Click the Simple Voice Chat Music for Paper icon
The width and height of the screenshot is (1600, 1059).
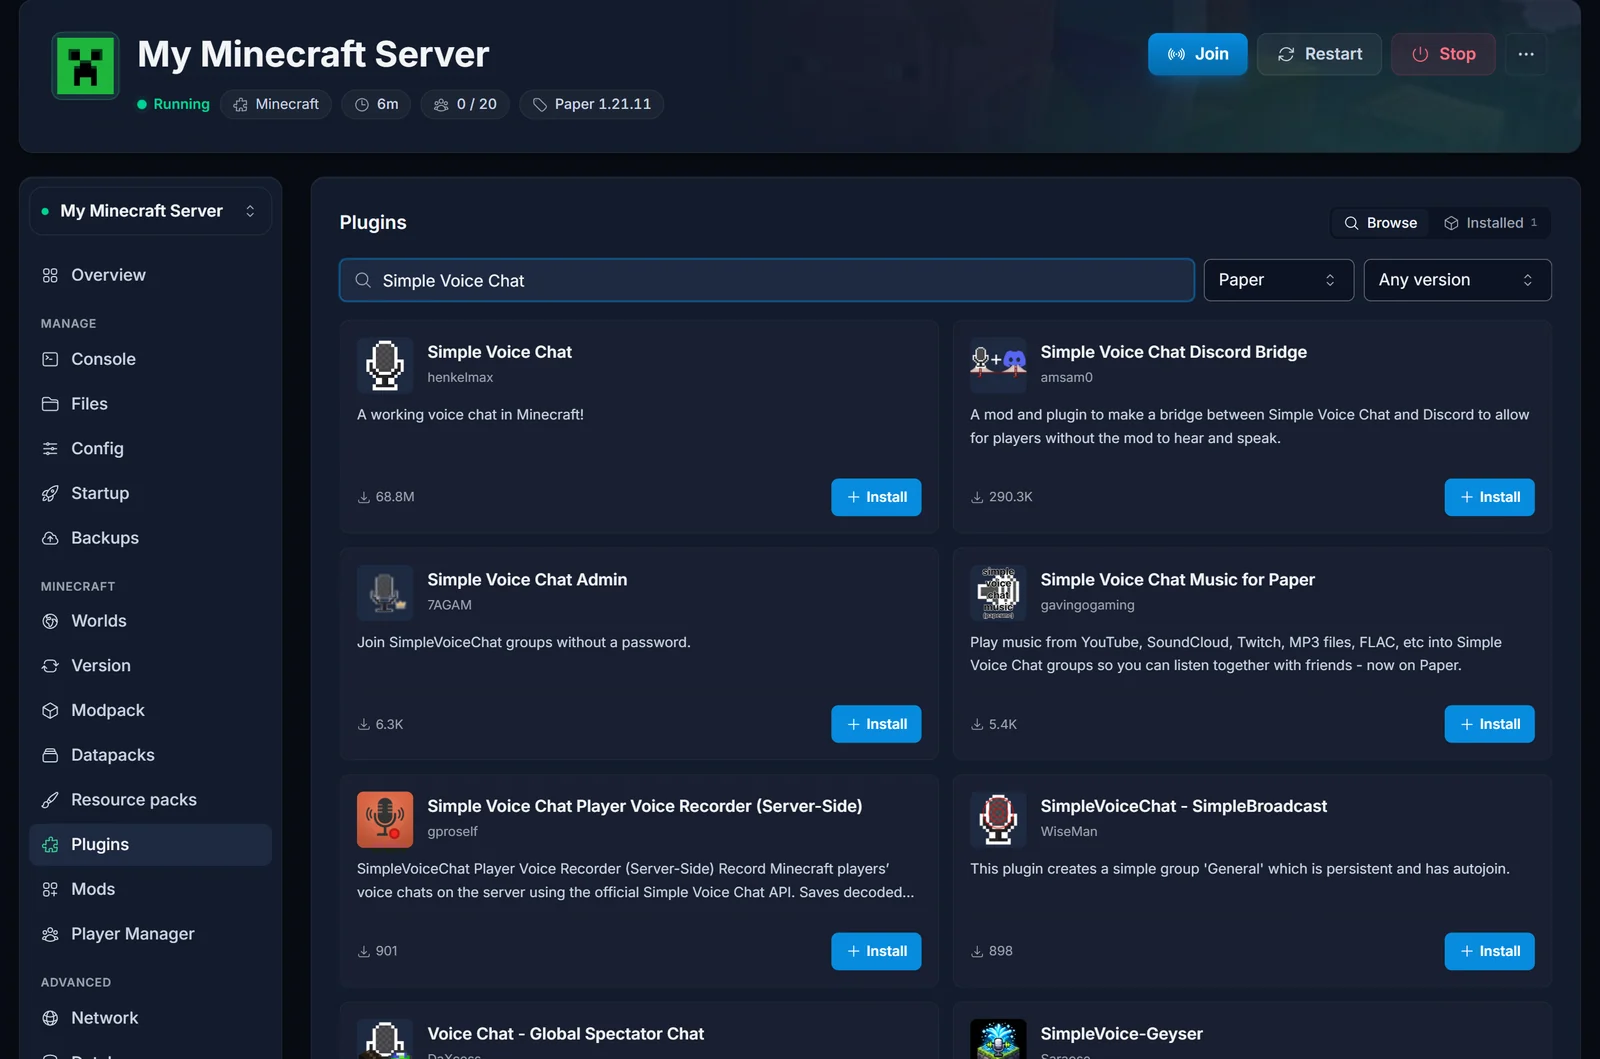pos(998,593)
